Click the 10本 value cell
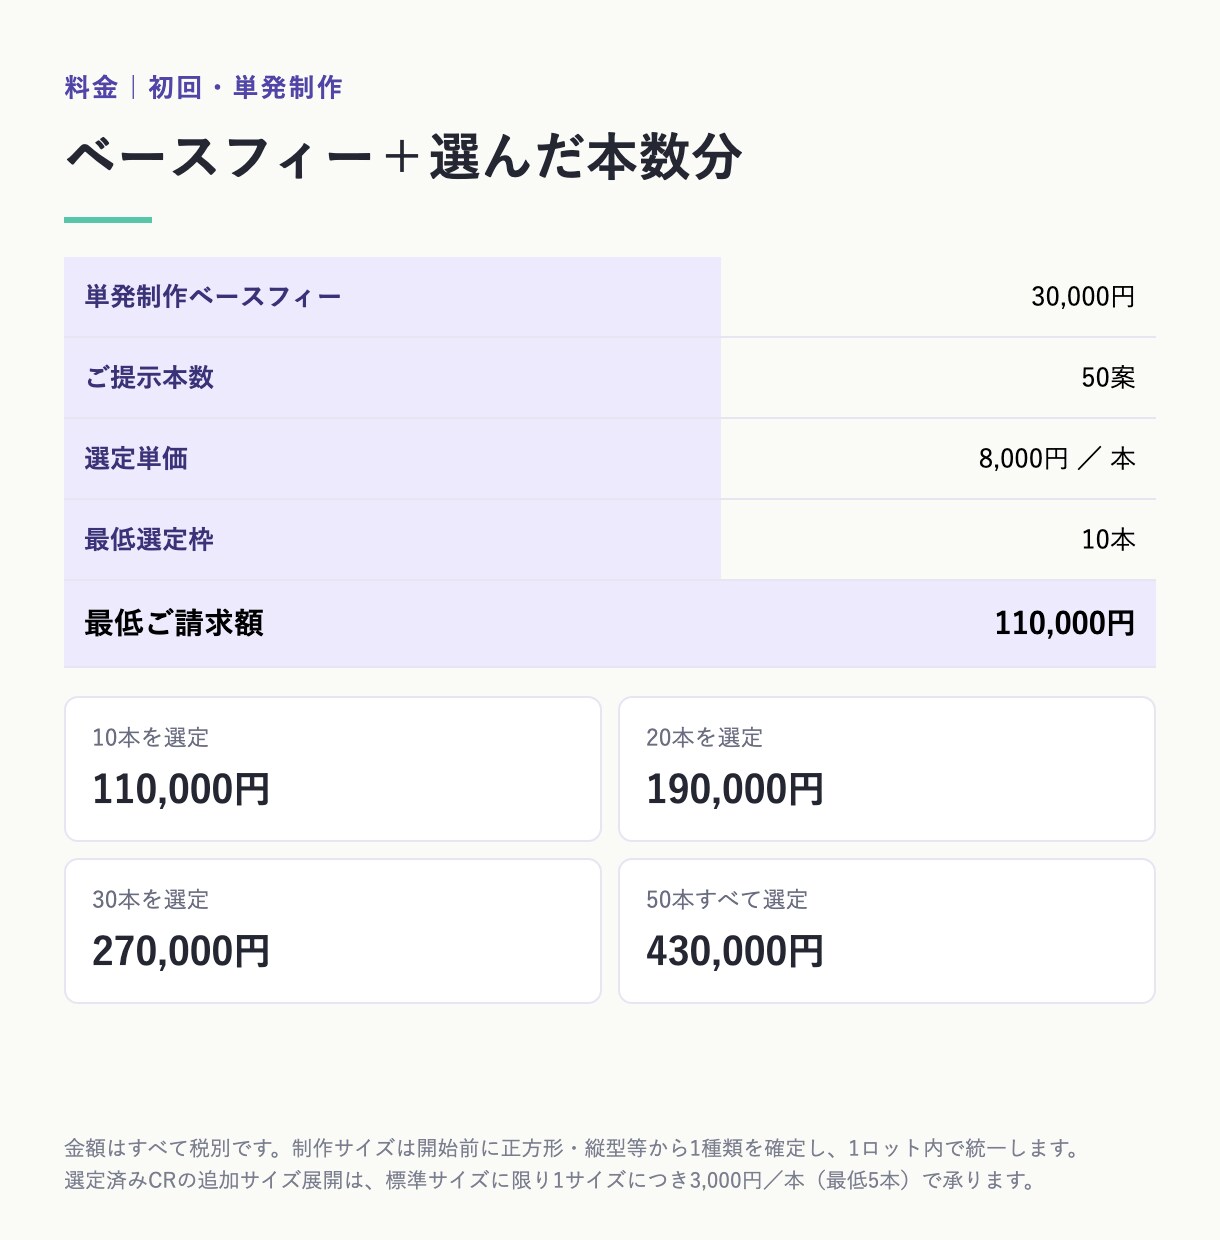The height and width of the screenshot is (1240, 1220). [1108, 540]
